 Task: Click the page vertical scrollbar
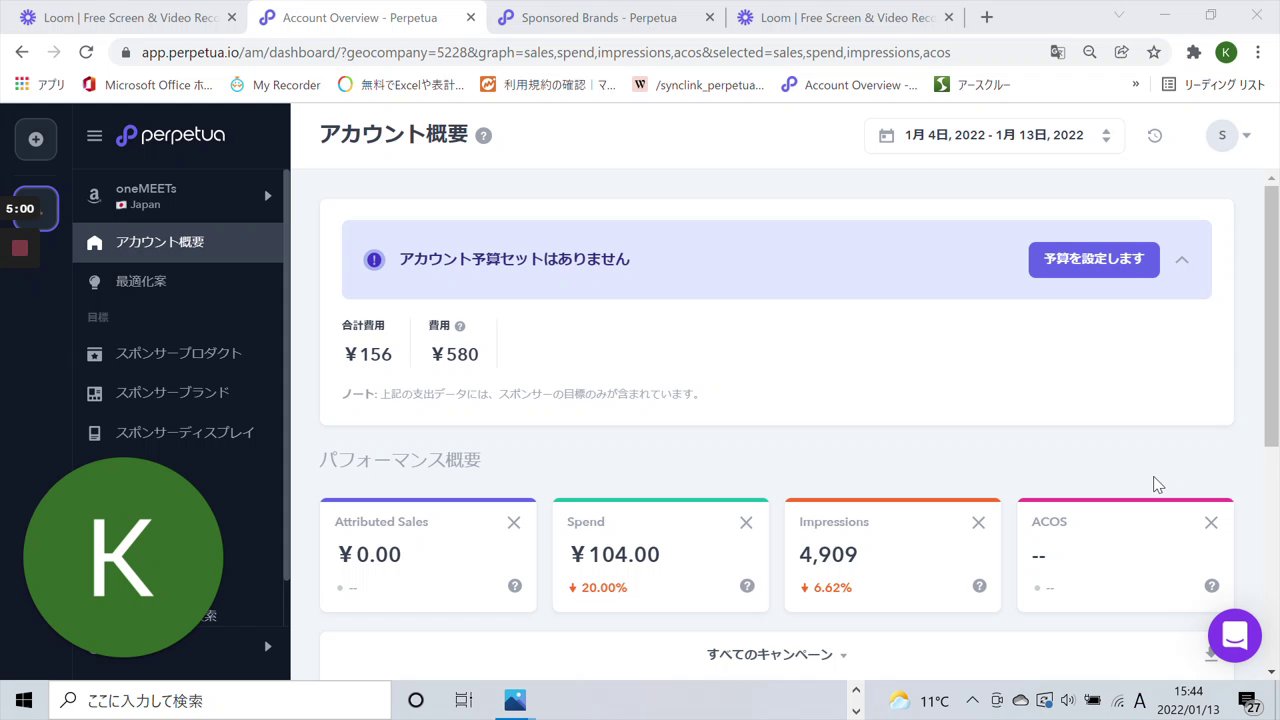[1271, 316]
